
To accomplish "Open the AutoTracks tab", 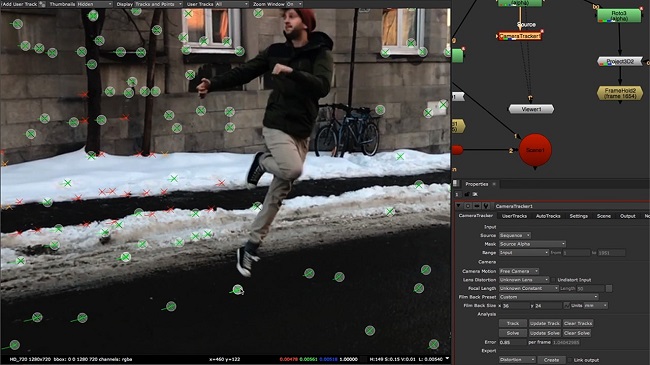I will pyautogui.click(x=548, y=216).
